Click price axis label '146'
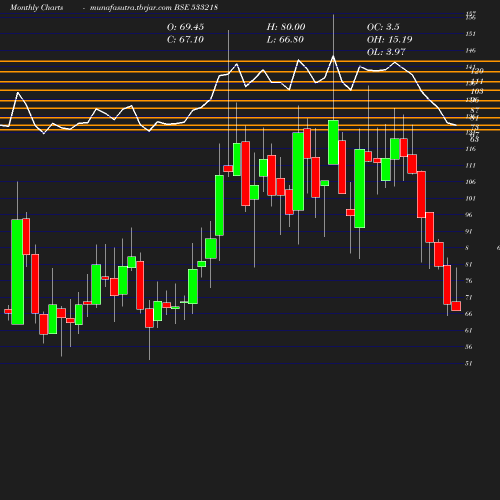 (470, 50)
